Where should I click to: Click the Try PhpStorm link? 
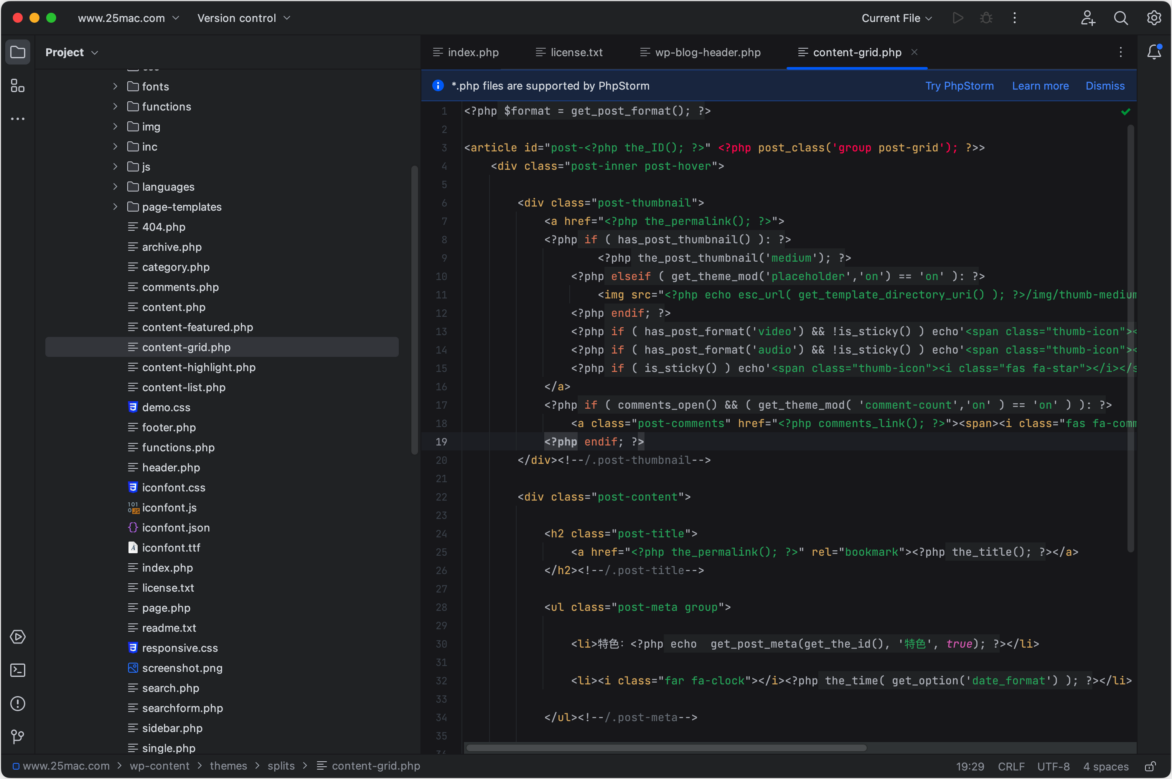pos(959,86)
